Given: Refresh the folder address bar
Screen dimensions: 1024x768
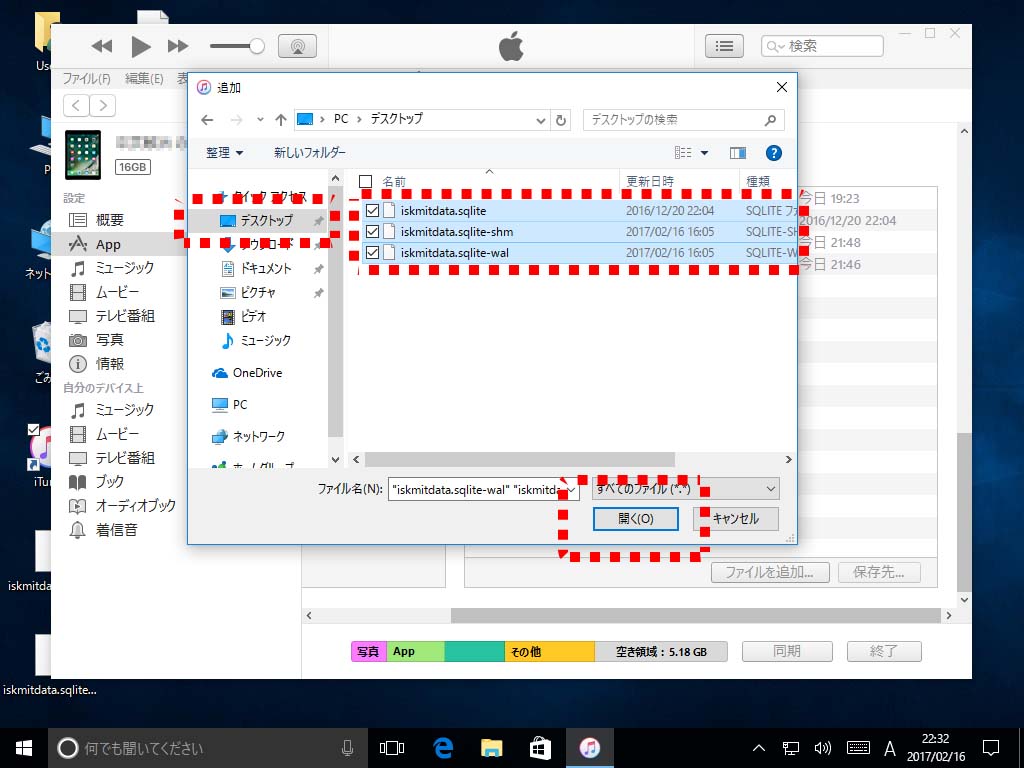Looking at the screenshot, I should tap(561, 120).
